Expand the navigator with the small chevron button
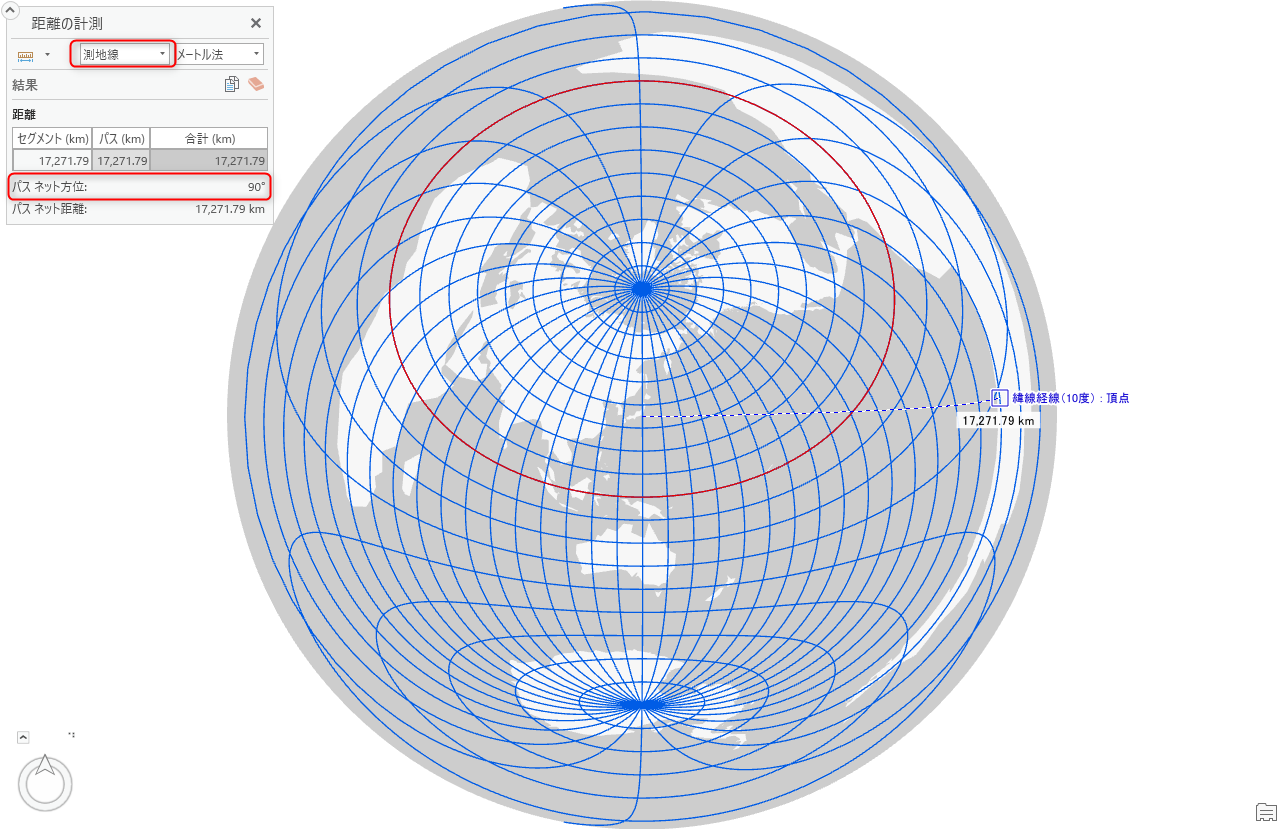Screen dimensions: 1284x829 tap(23, 737)
